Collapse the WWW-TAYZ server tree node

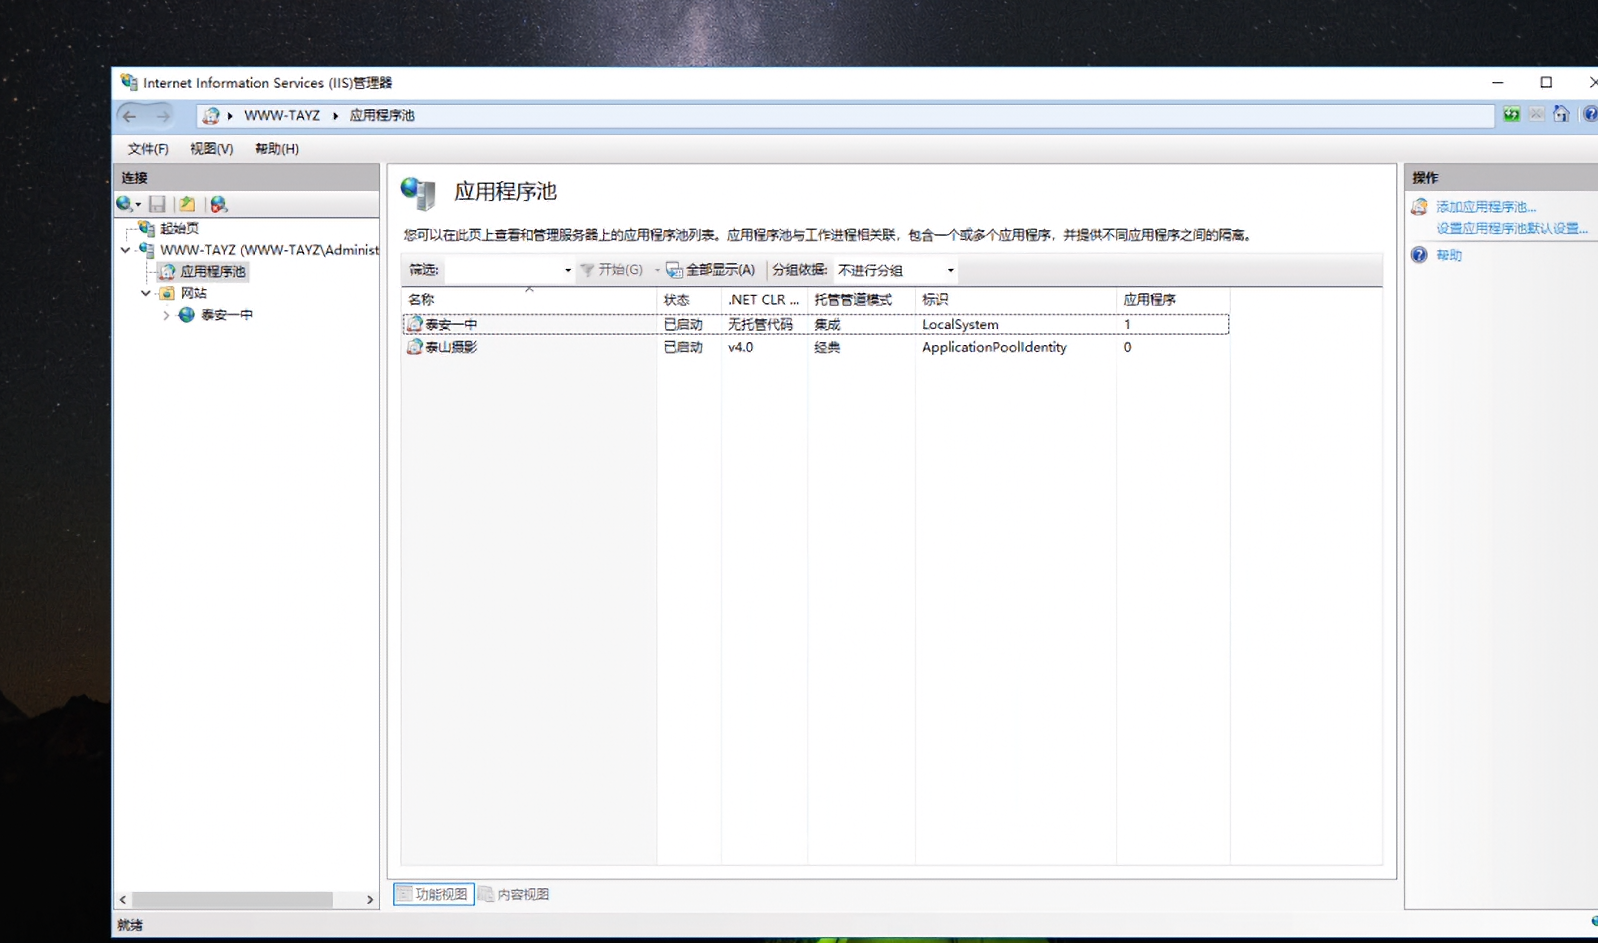125,250
